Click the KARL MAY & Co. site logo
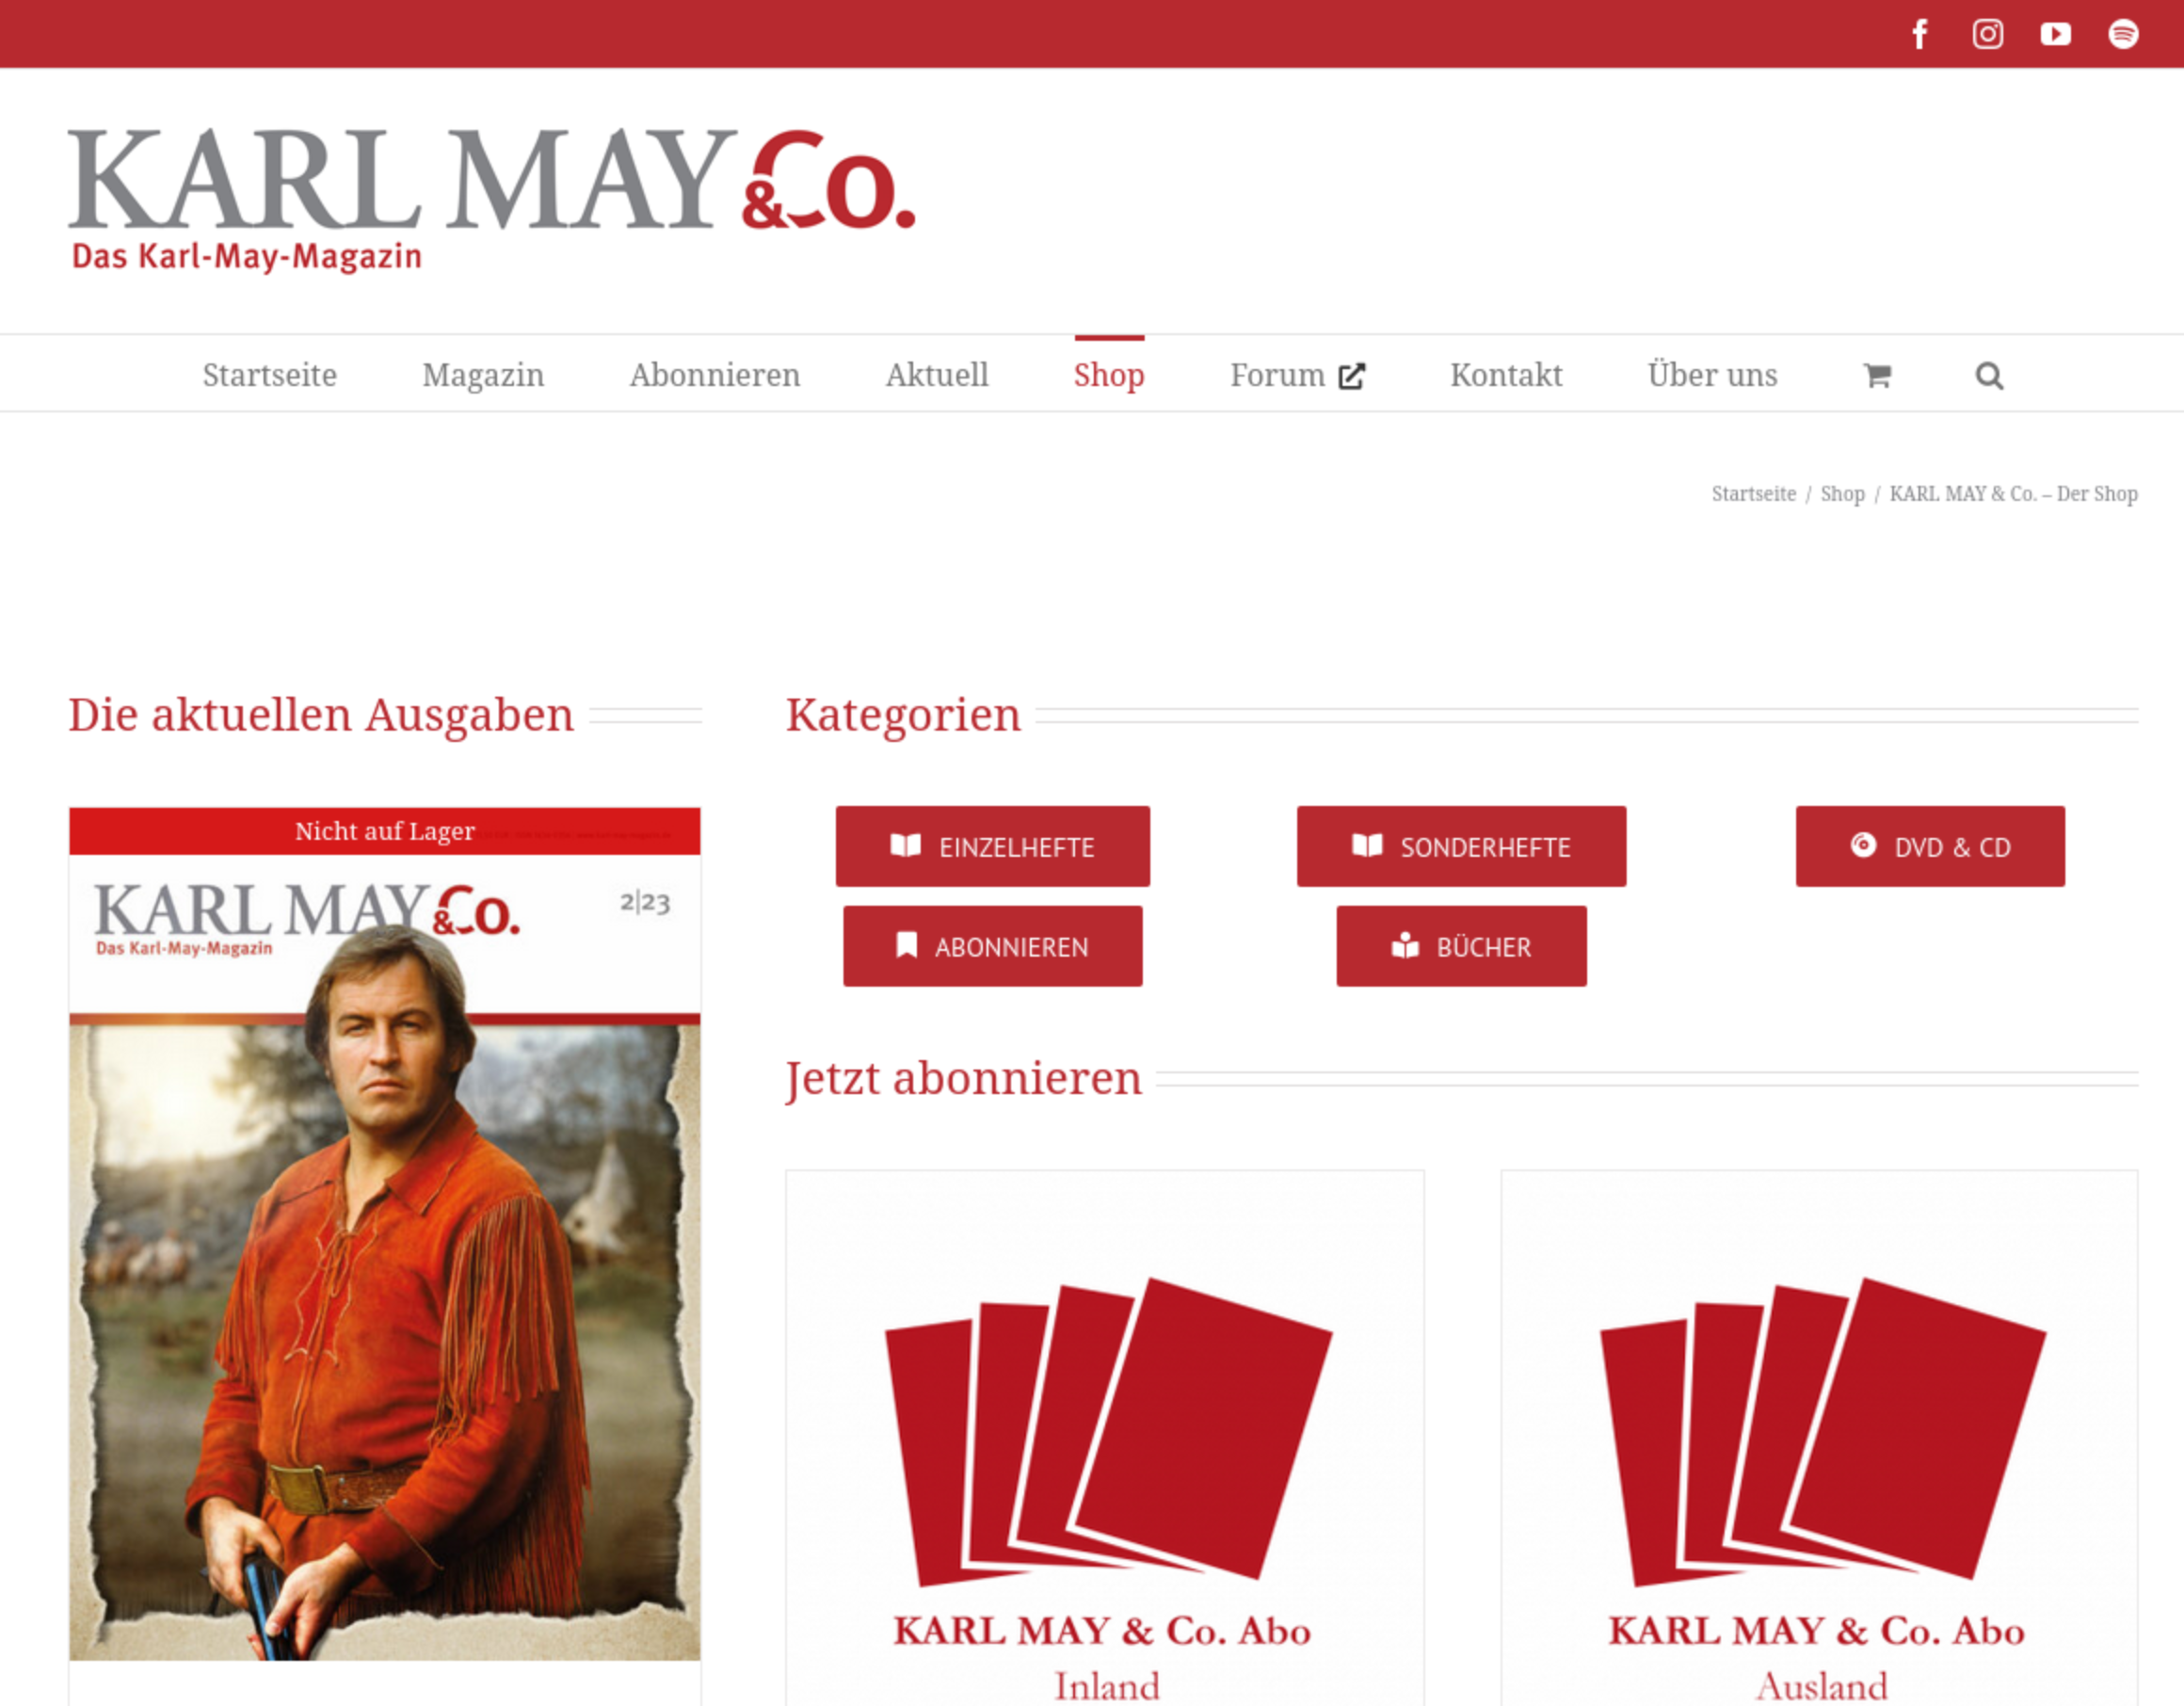 (x=491, y=199)
